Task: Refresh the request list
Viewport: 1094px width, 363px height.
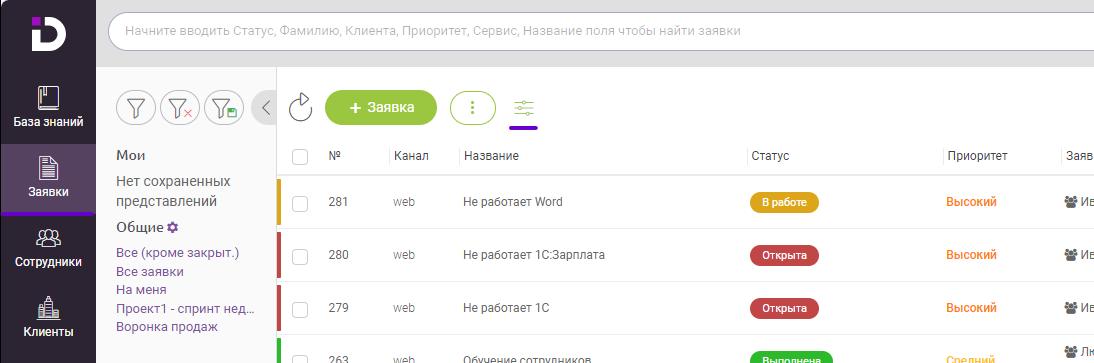Action: [x=300, y=108]
